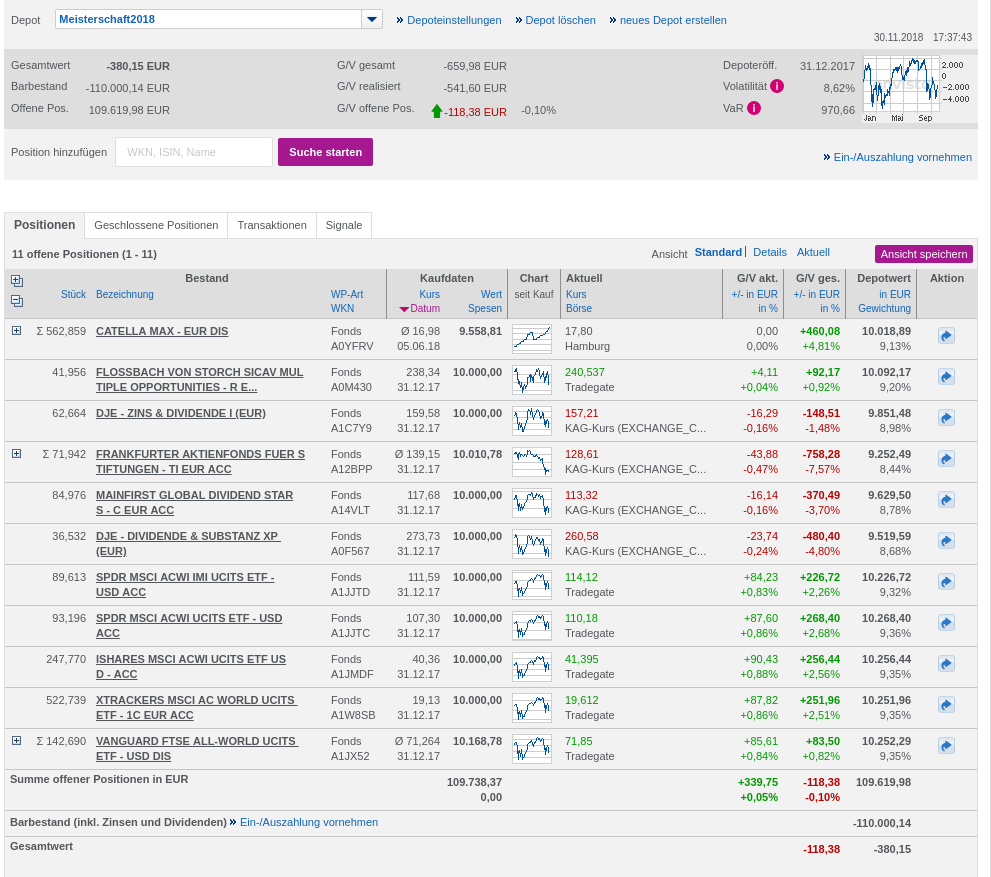Screen dimensions: 991x877
Task: Click action icon for CATELLA MAX row
Action: point(946,336)
